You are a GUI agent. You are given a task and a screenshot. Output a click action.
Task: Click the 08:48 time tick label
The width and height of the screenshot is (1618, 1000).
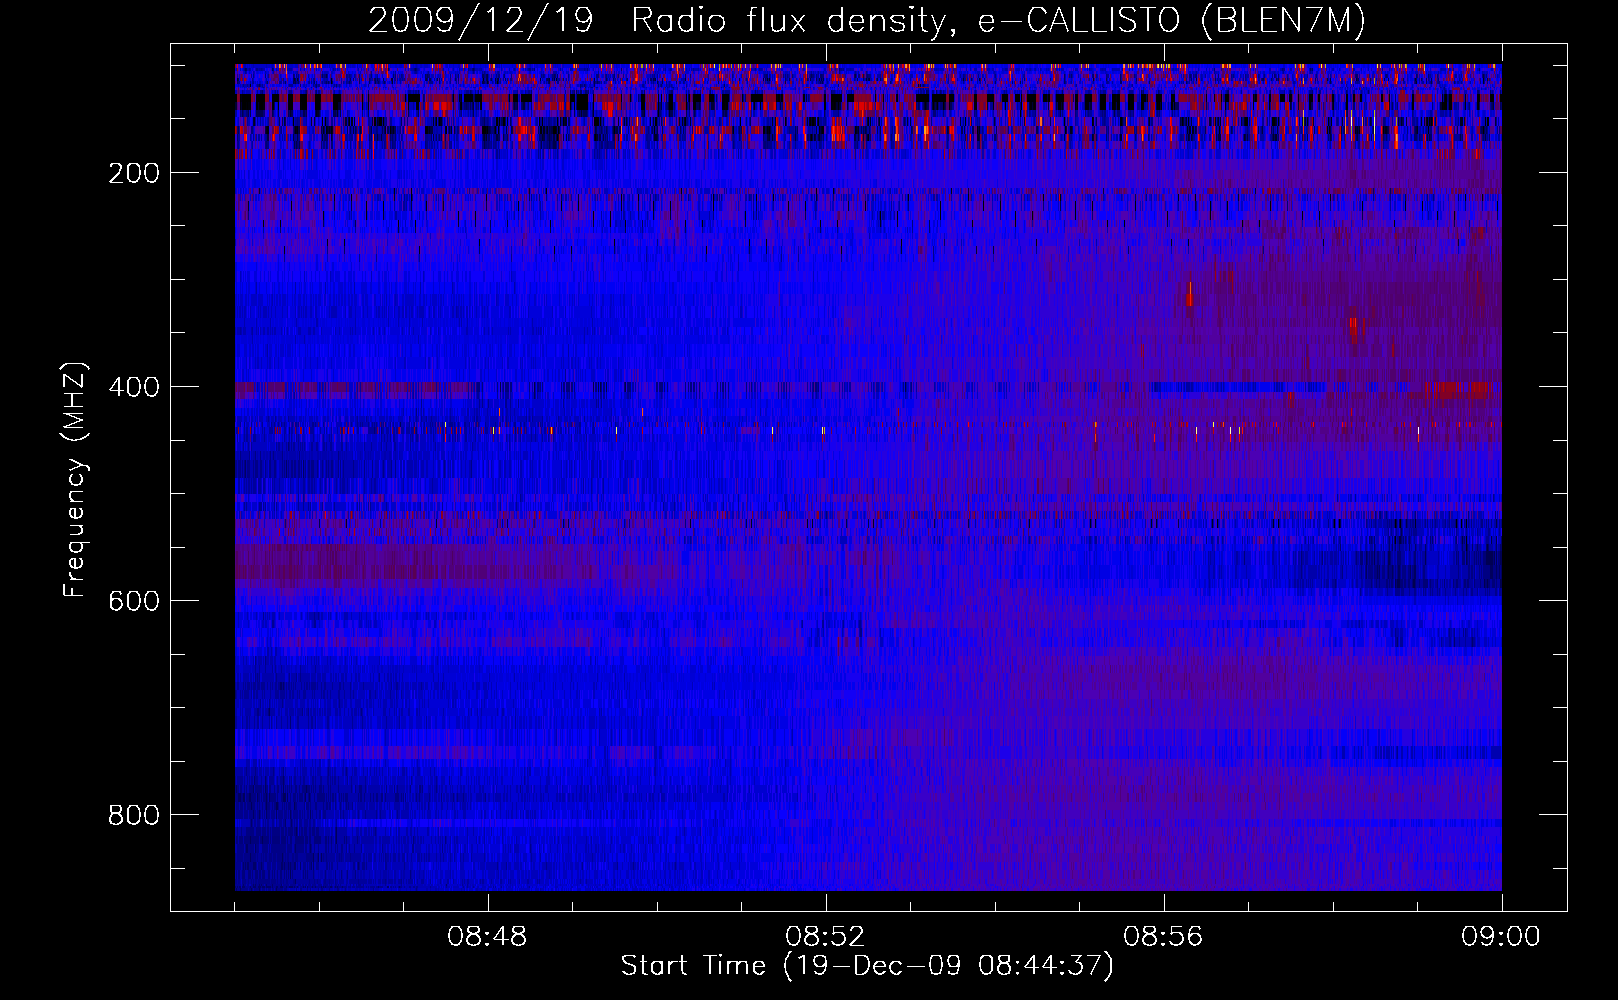coord(487,937)
